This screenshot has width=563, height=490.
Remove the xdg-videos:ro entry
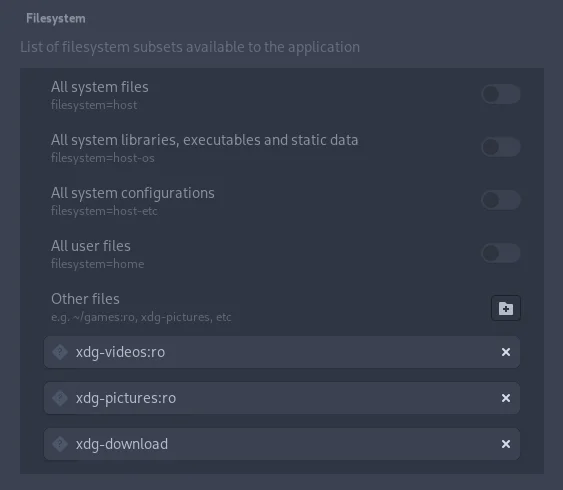click(x=506, y=352)
